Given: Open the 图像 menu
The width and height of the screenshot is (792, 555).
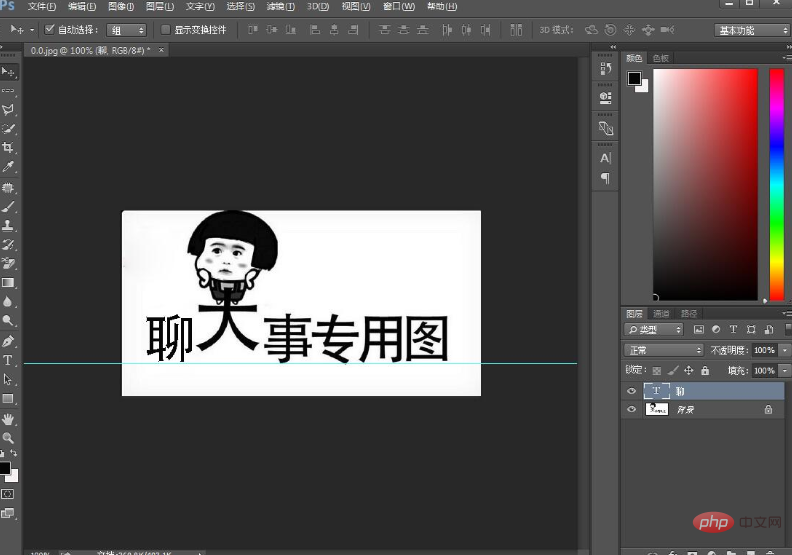Looking at the screenshot, I should pyautogui.click(x=121, y=7).
